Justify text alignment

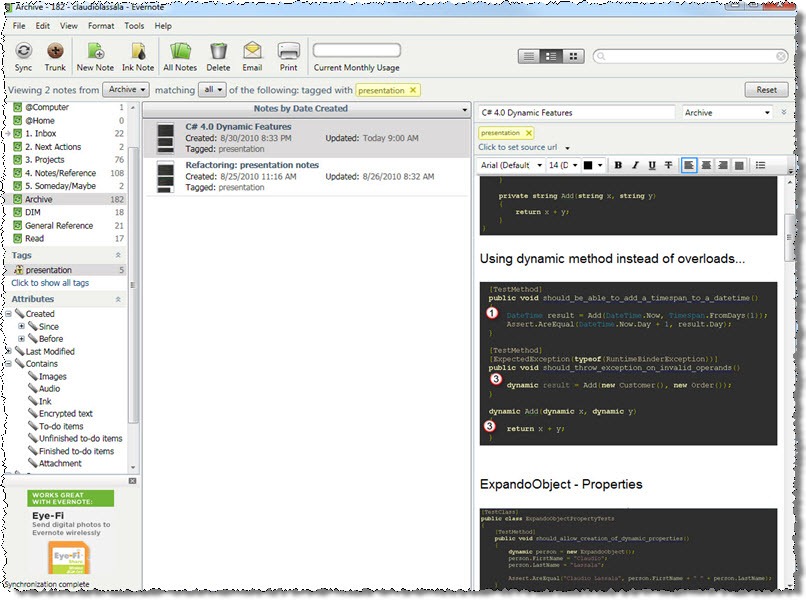(x=739, y=165)
